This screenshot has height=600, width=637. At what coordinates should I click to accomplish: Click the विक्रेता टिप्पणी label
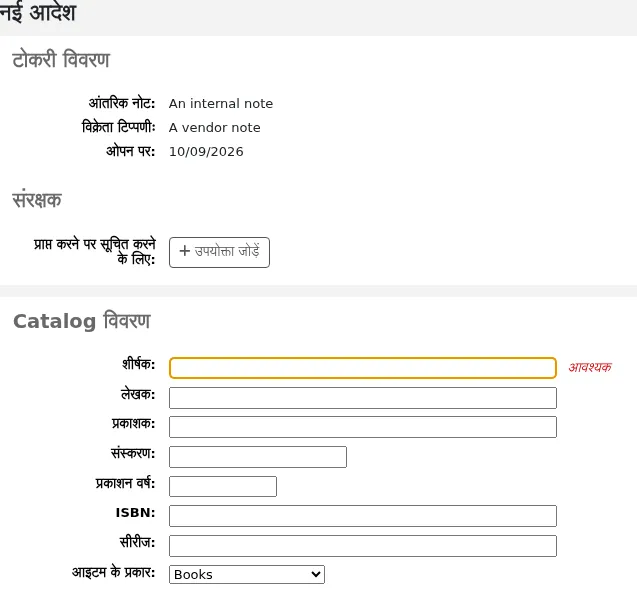(x=119, y=127)
